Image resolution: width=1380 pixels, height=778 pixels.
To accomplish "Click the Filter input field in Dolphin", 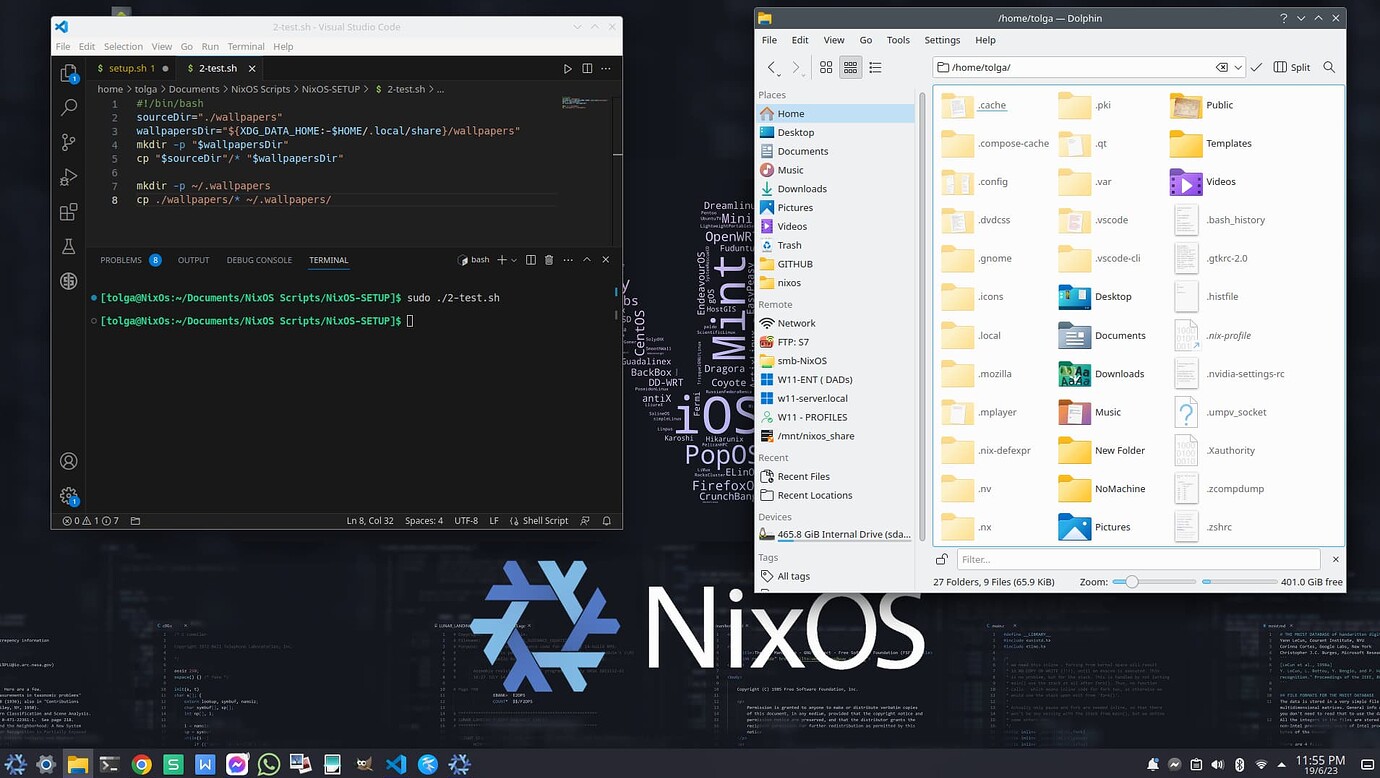I will coord(1100,560).
